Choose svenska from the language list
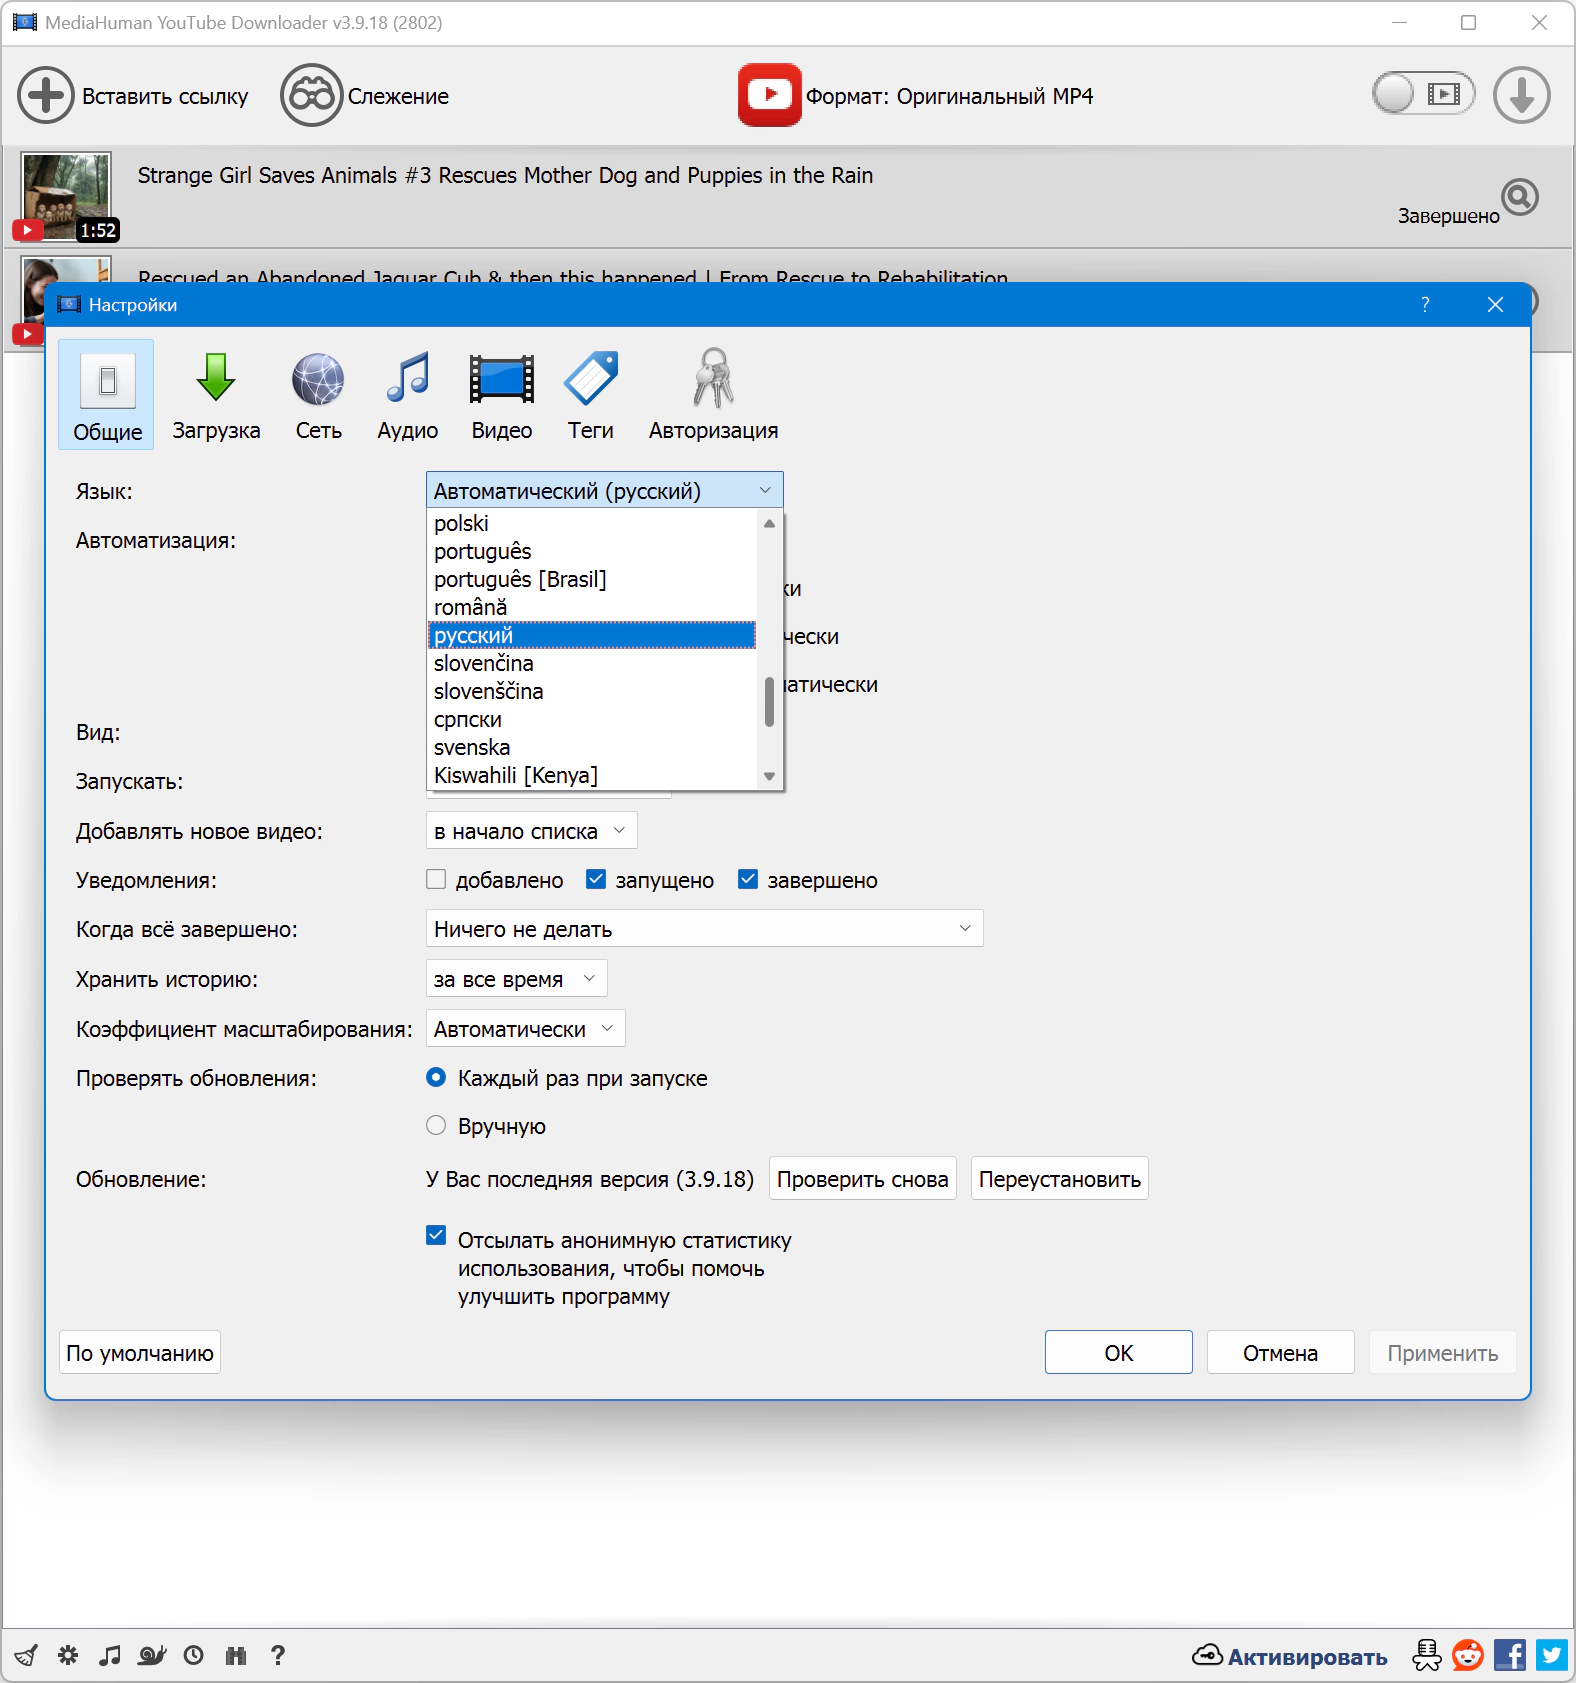This screenshot has width=1576, height=1683. tap(472, 748)
